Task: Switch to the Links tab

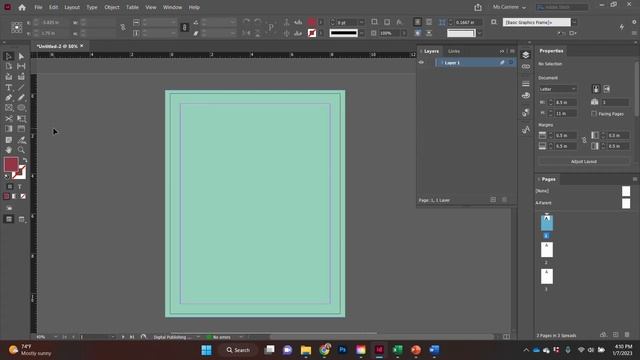Action: coord(454,51)
